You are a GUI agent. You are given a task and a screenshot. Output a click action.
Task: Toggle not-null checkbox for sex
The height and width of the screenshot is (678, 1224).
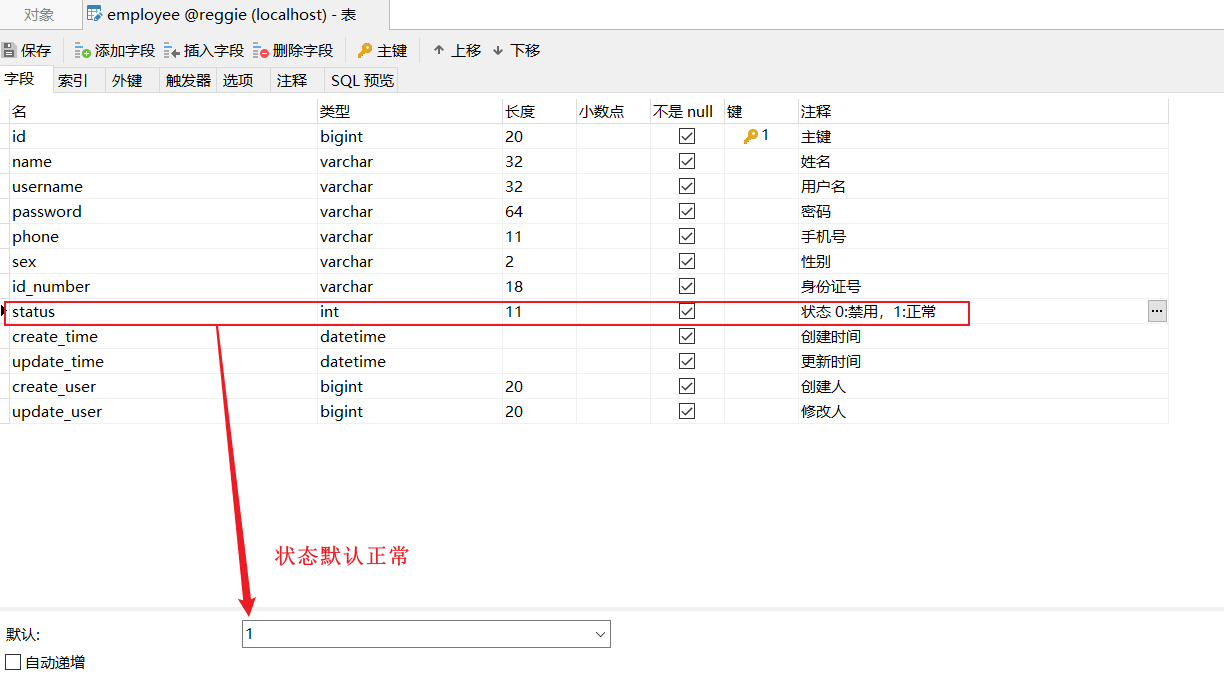[x=687, y=261]
